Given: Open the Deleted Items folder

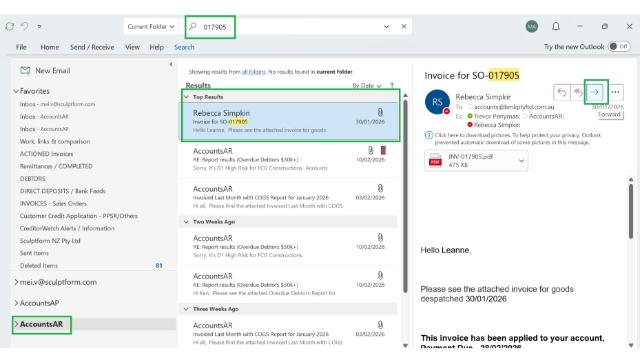Looking at the screenshot, I should point(39,266).
